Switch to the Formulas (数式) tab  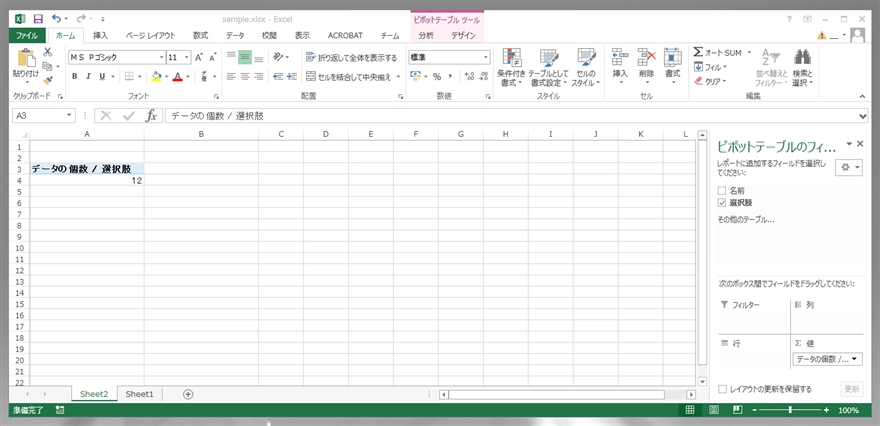pos(200,35)
